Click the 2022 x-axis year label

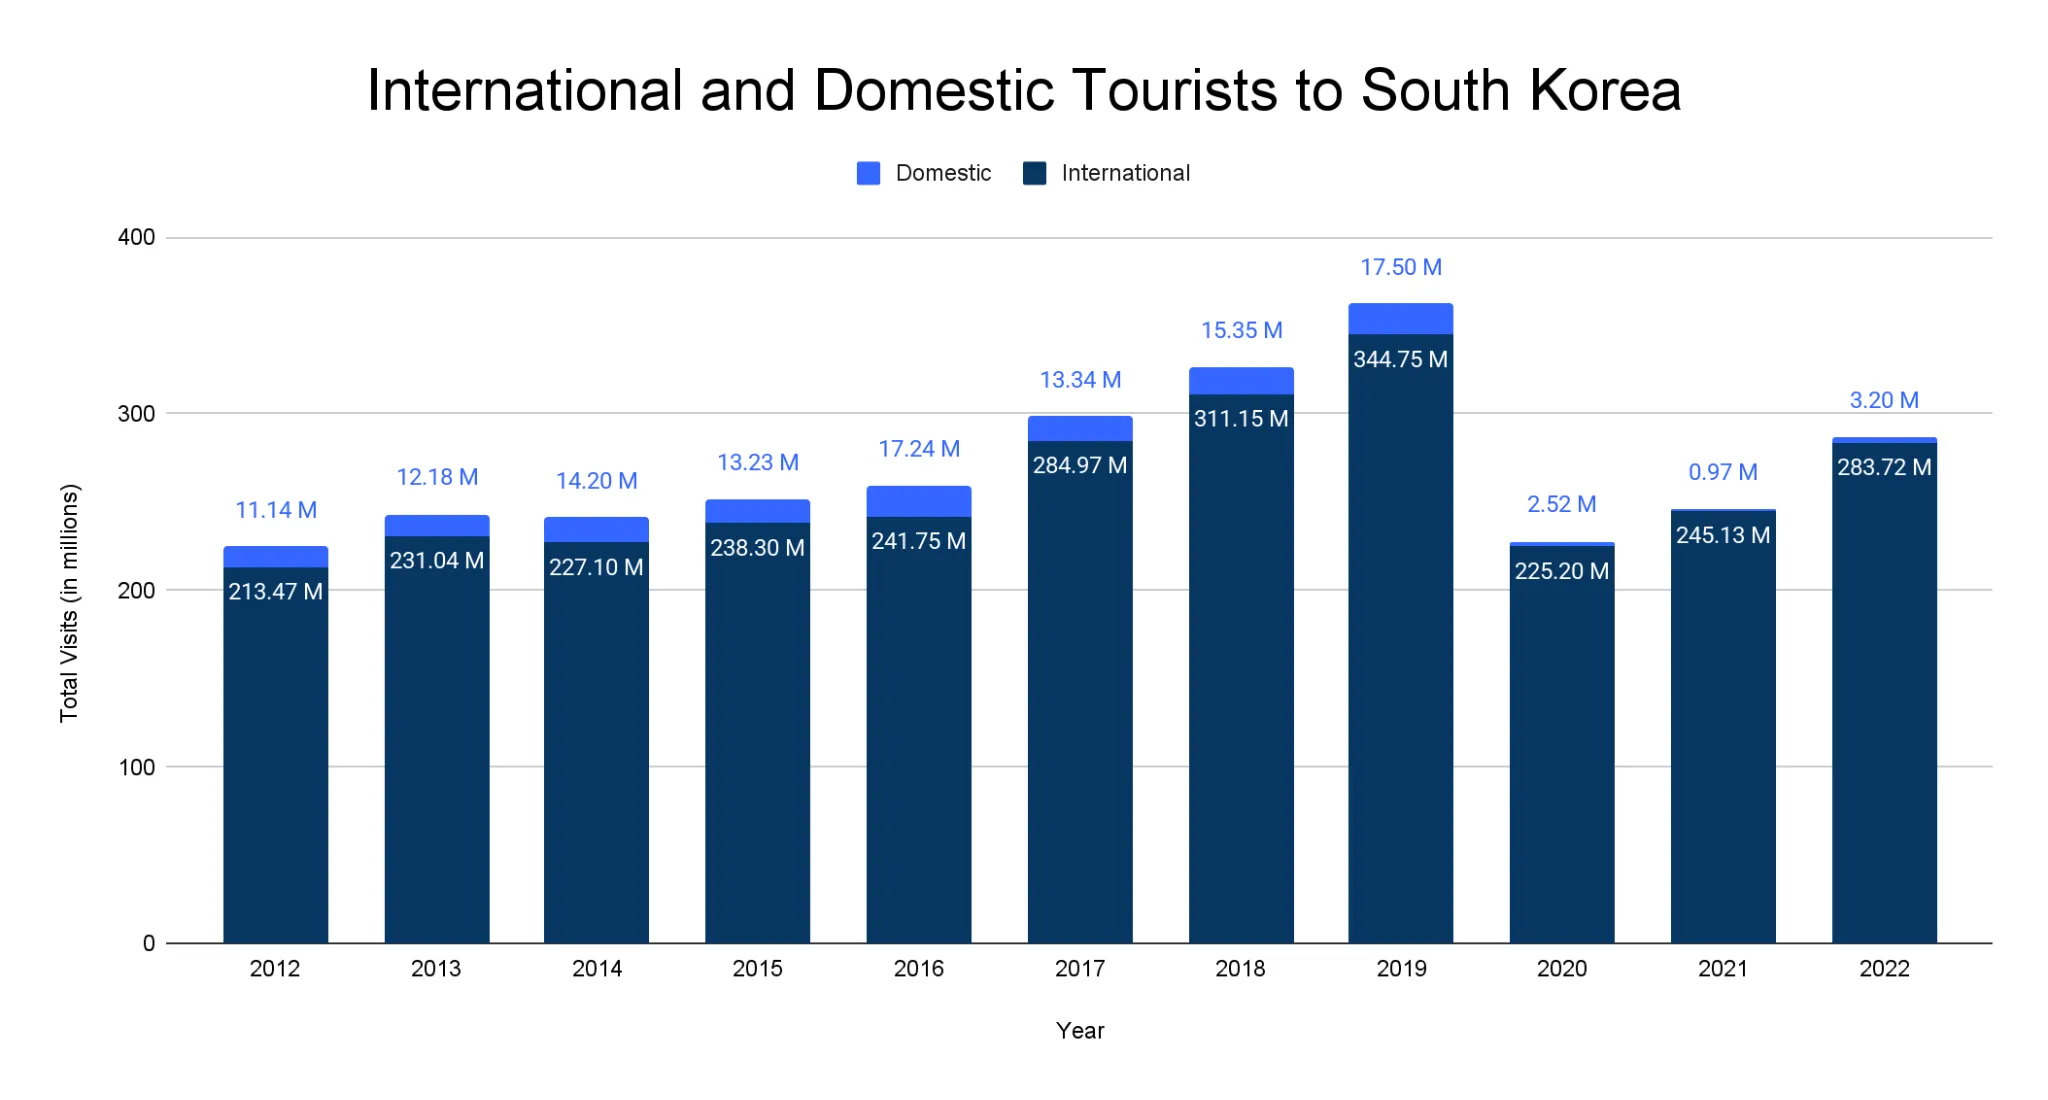click(1884, 969)
